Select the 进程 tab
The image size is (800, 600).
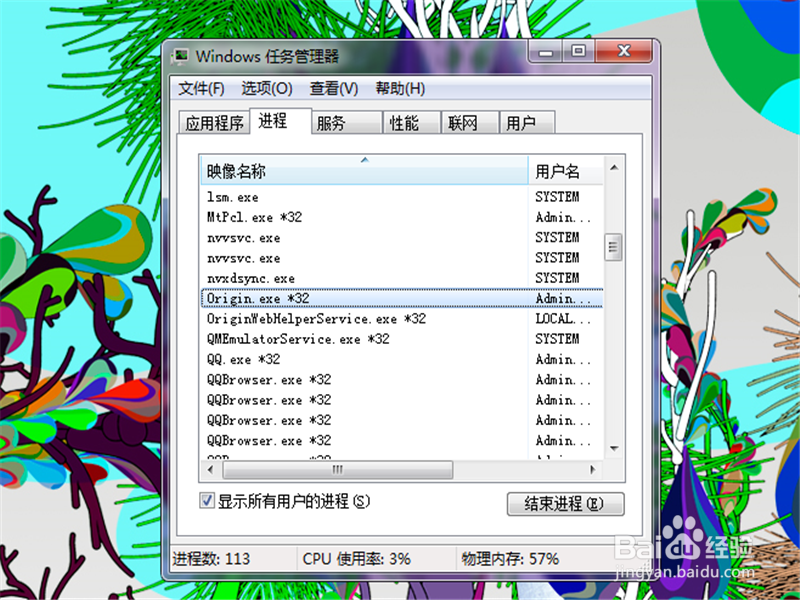[x=280, y=121]
